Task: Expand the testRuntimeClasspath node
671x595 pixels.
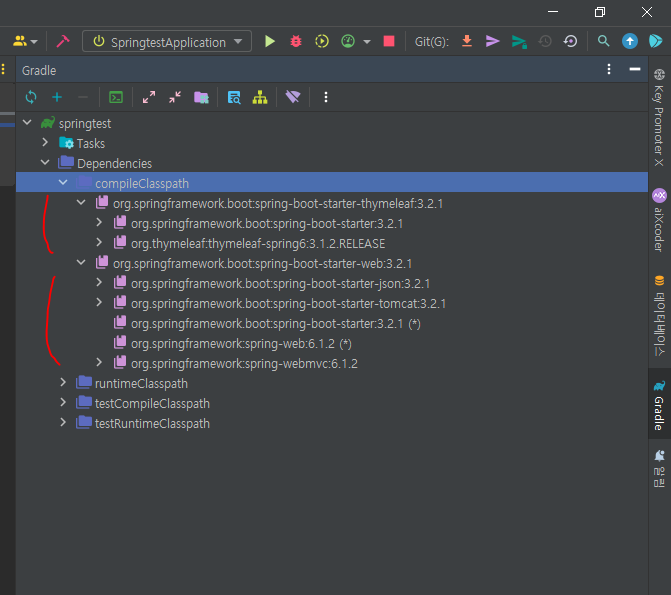Action: point(63,422)
